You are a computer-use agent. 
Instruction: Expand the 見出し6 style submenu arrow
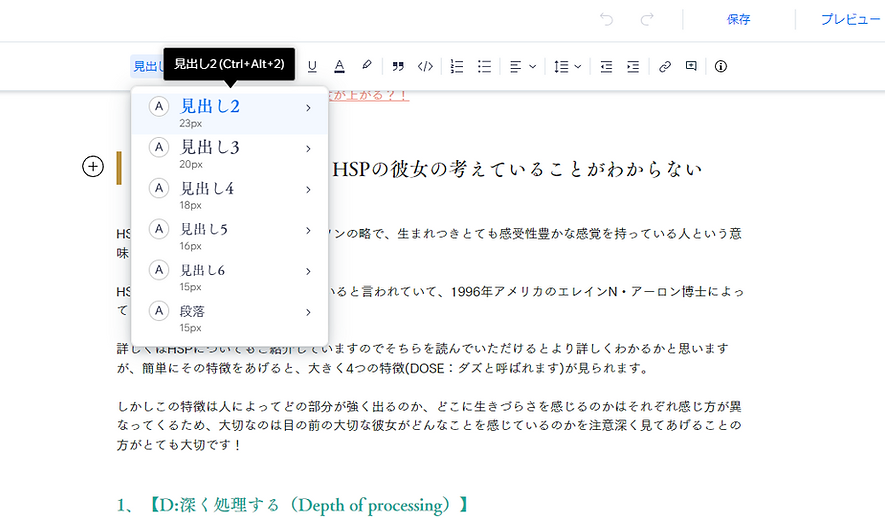coord(308,272)
